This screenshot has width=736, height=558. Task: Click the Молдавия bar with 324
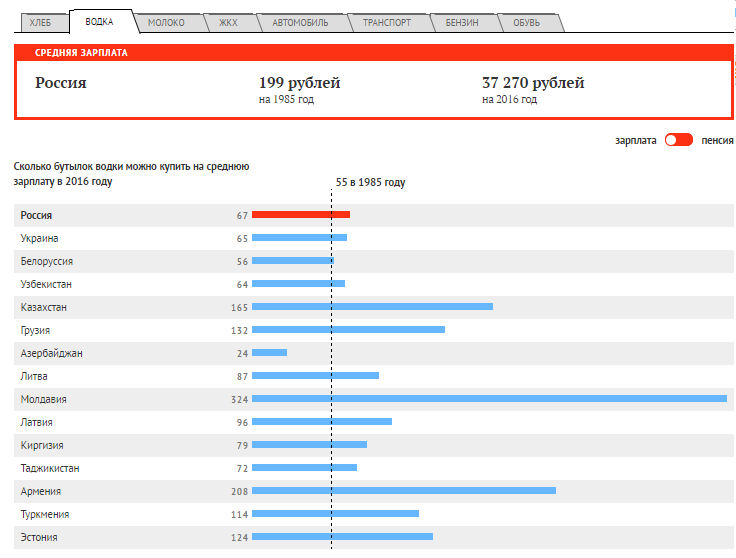489,399
